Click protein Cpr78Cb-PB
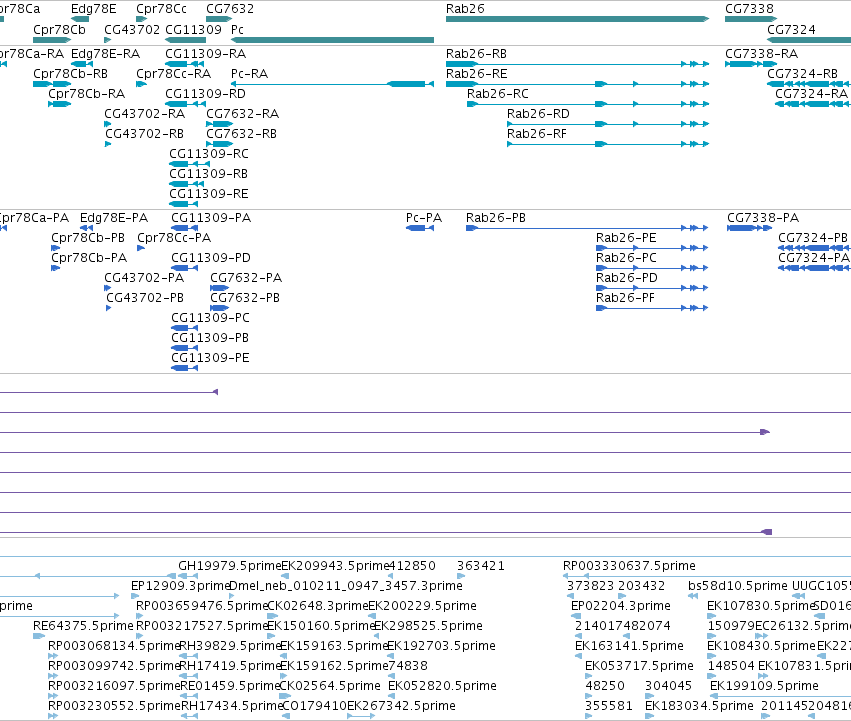 [x=88, y=238]
